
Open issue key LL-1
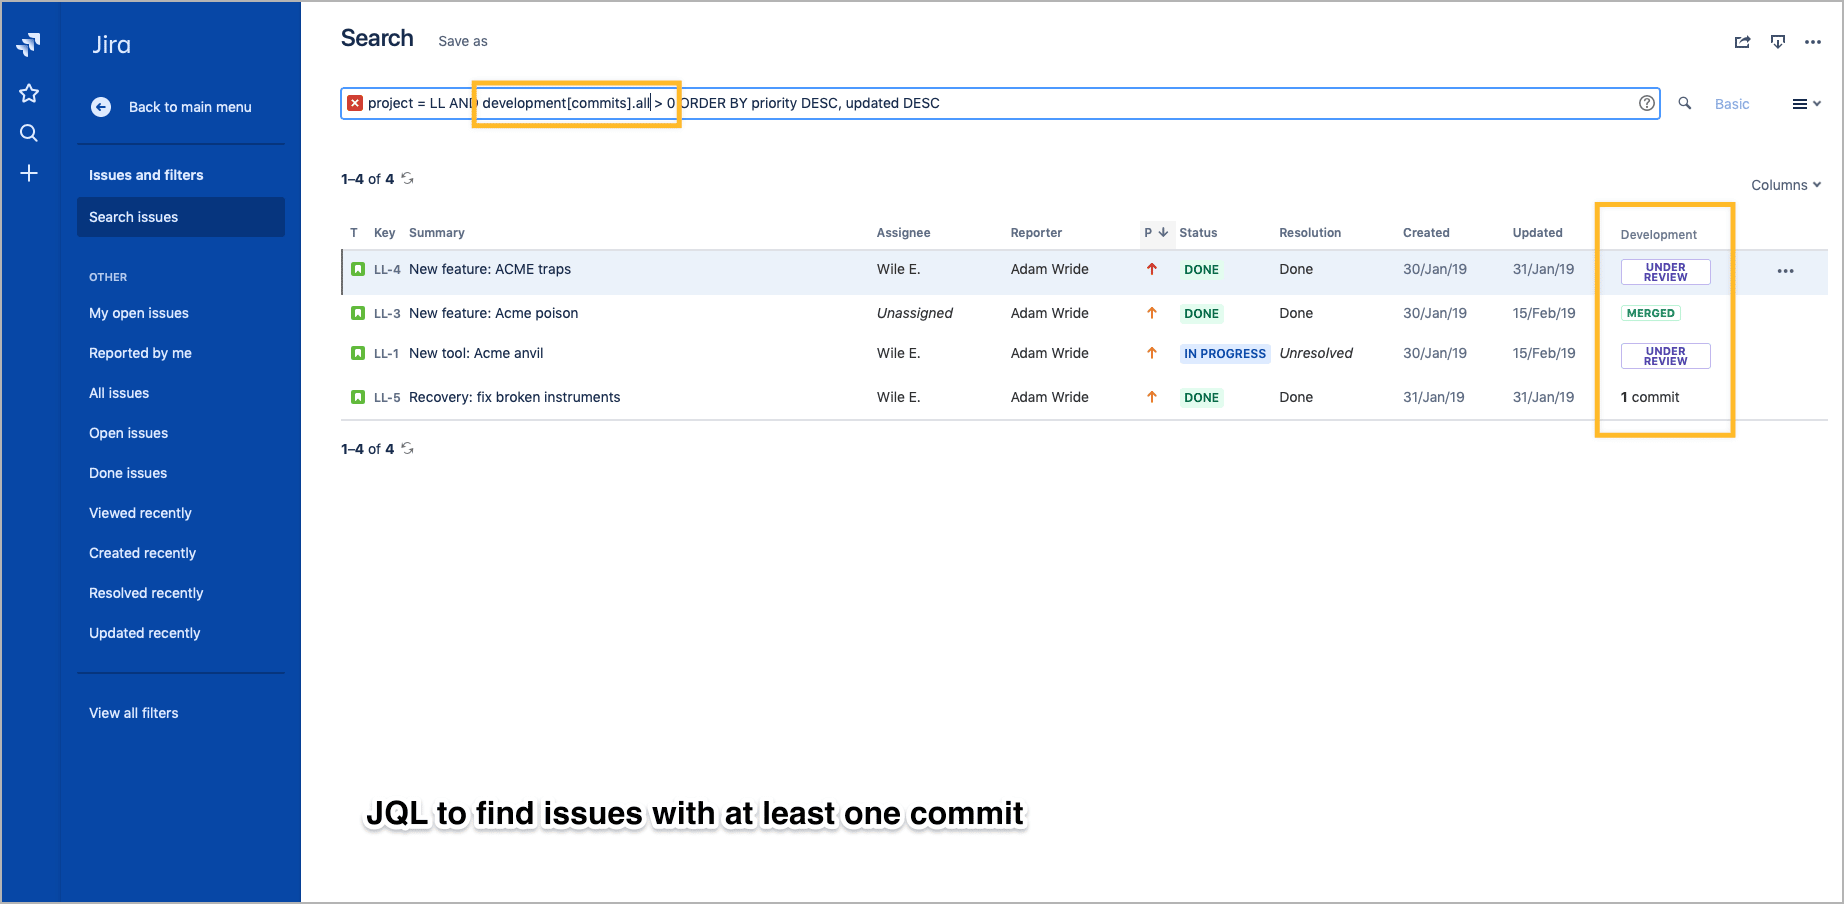click(387, 354)
